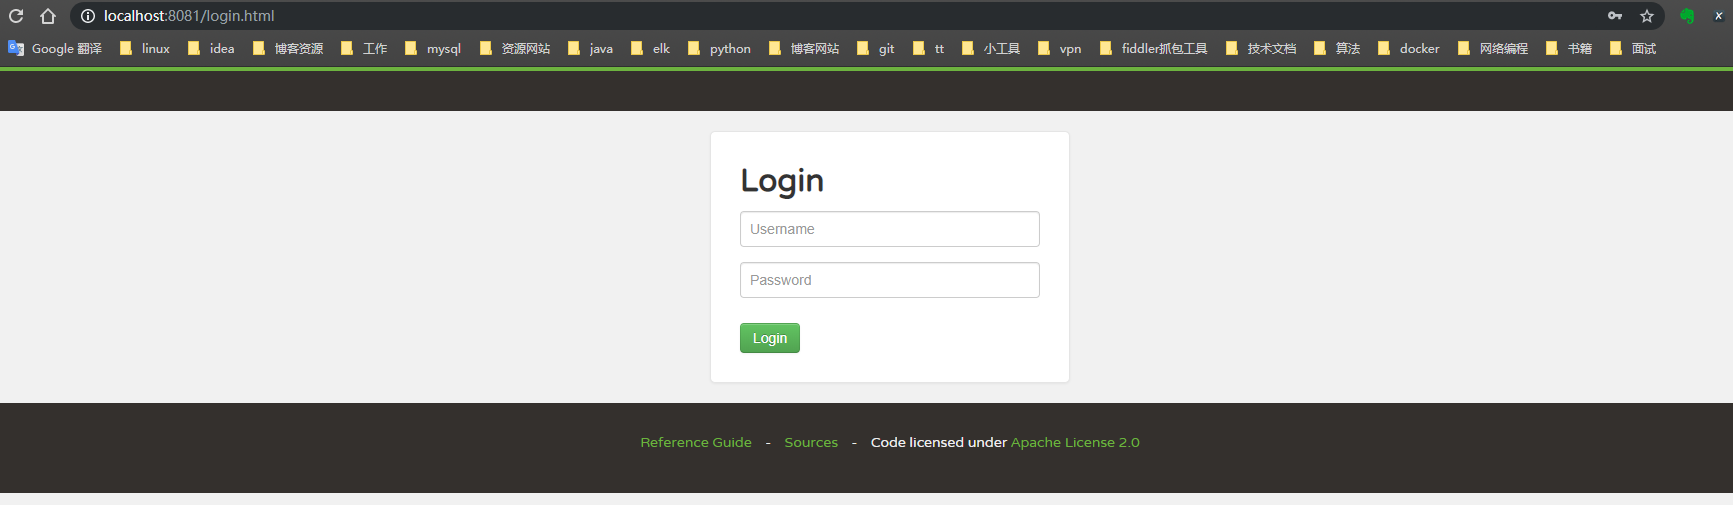Open the Apache License 2.0 link
The height and width of the screenshot is (505, 1733).
[1075, 442]
